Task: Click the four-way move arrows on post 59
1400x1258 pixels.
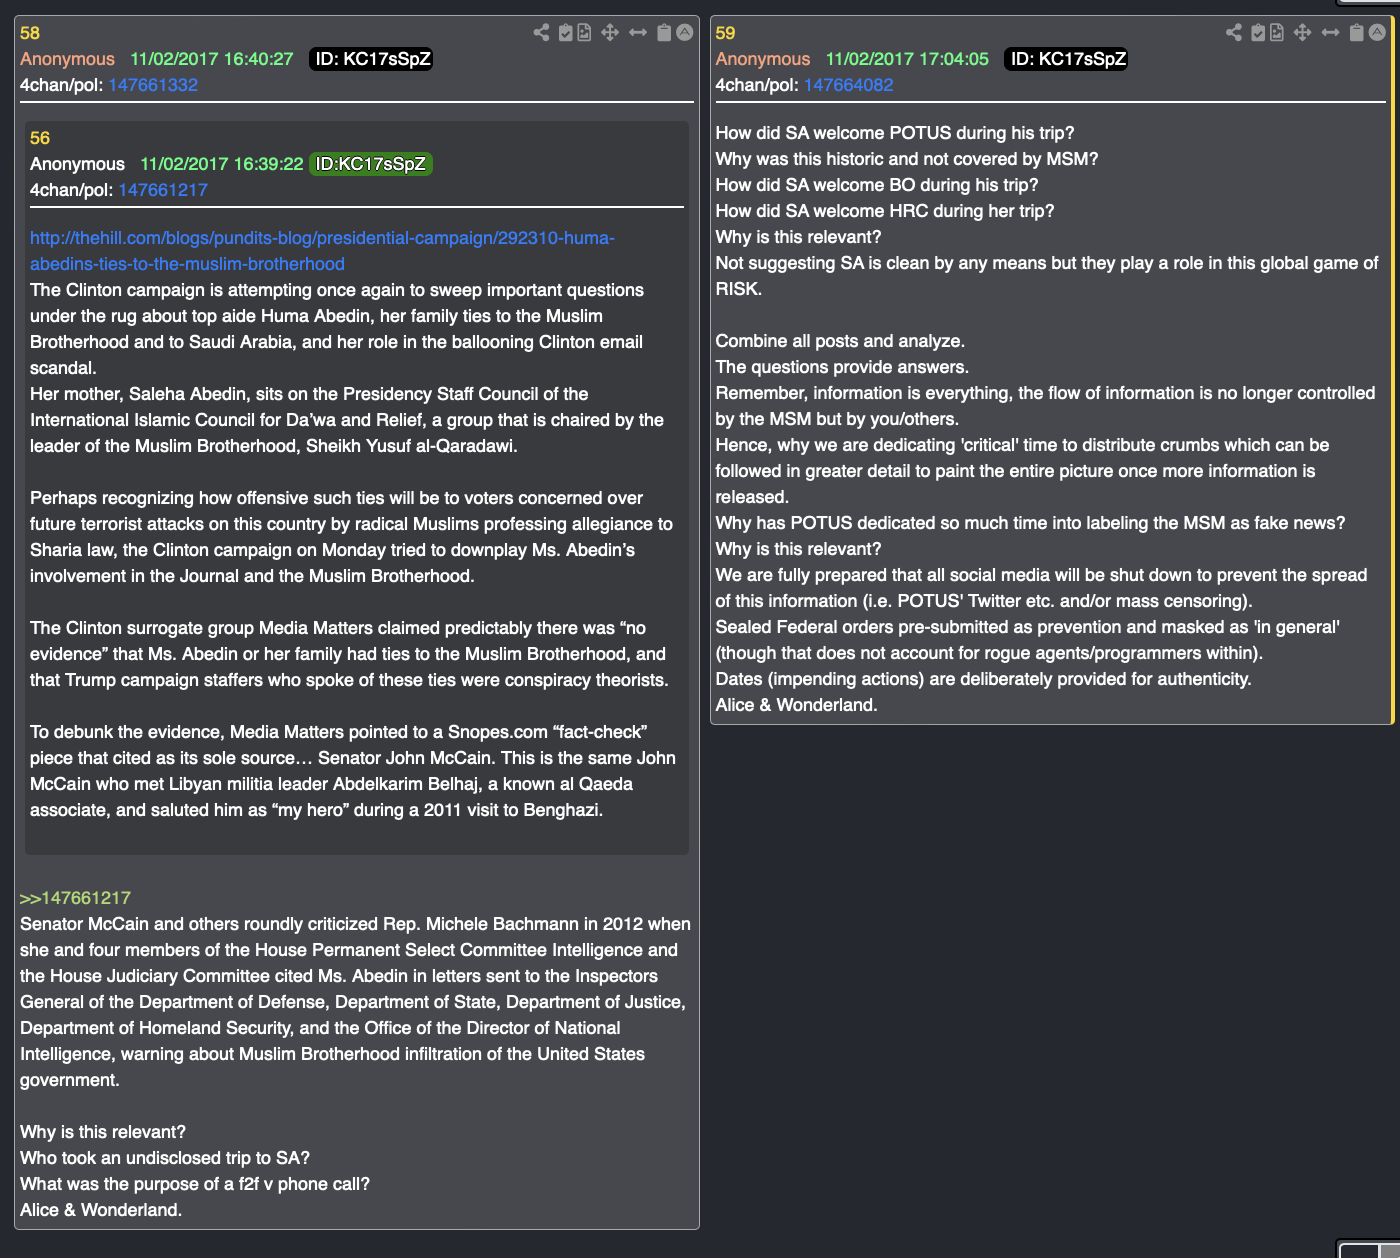Action: tap(1302, 32)
